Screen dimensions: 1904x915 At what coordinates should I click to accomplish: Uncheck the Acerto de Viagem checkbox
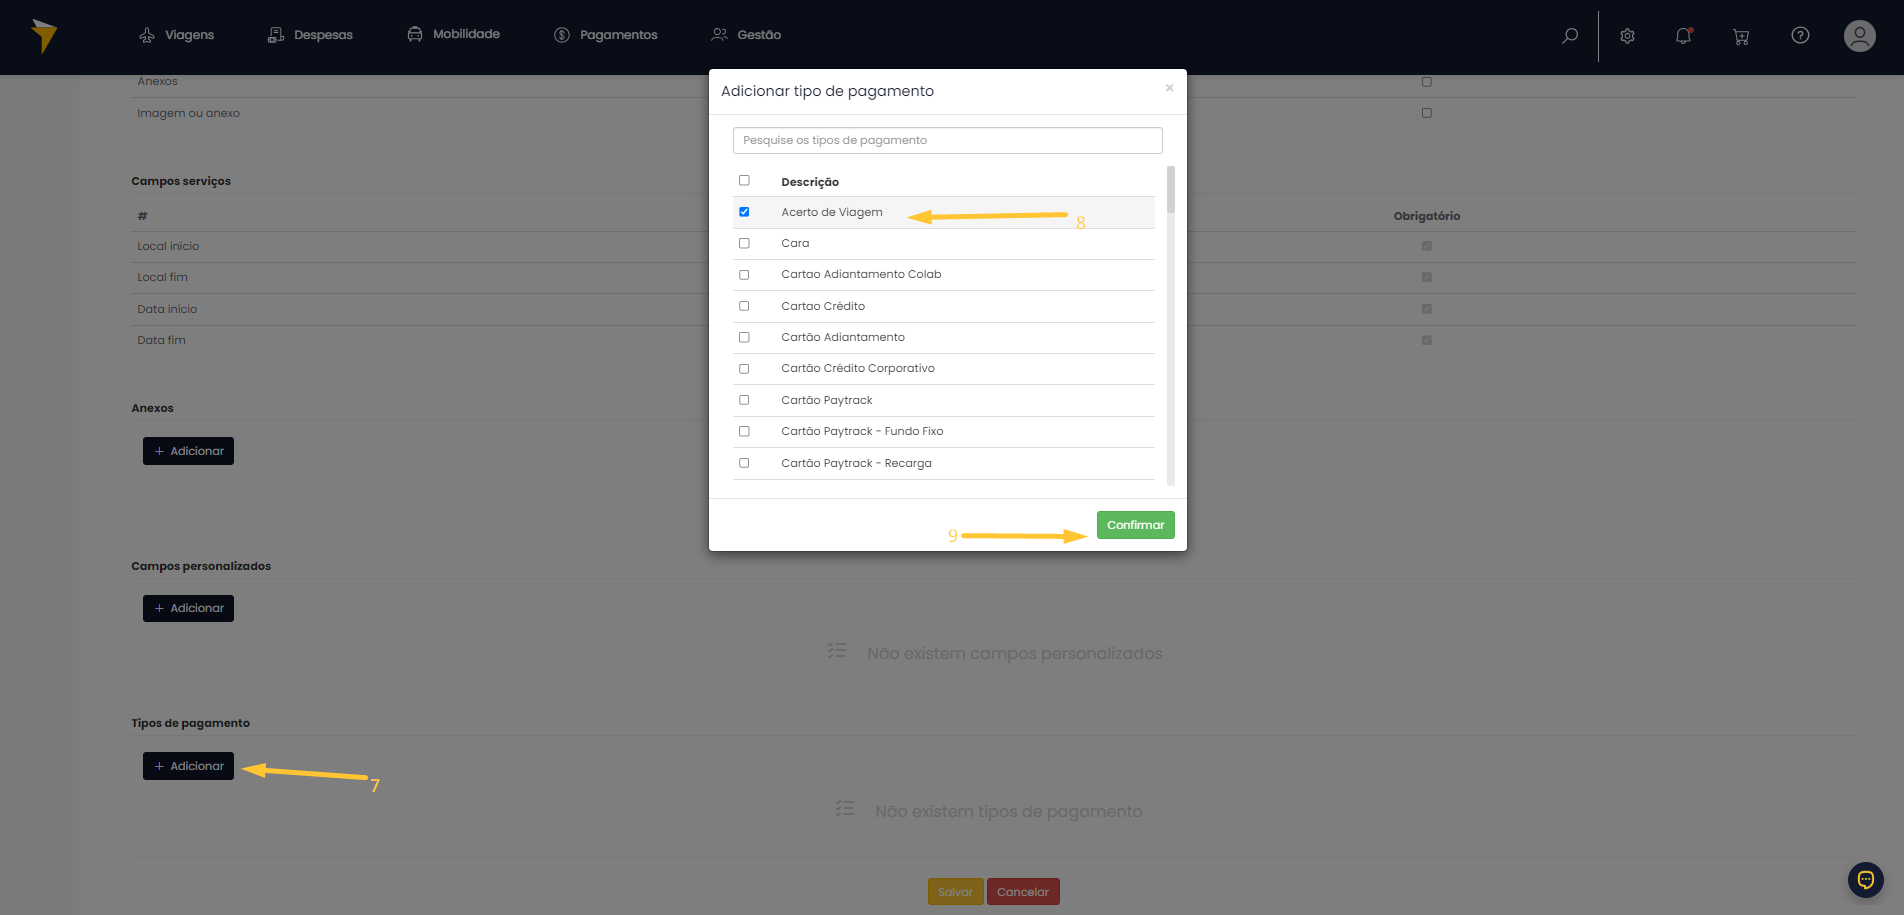pos(744,212)
